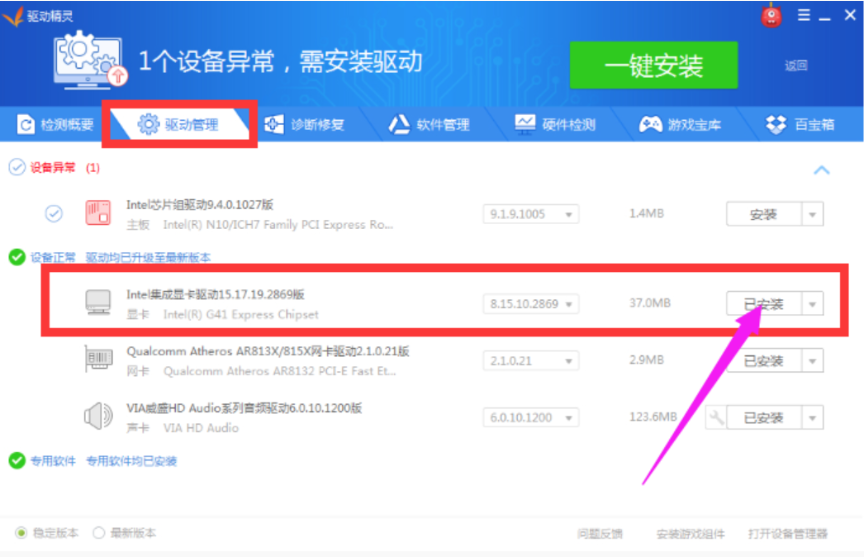
Task: Click 安装 button for Intel chipset driver
Action: point(763,214)
